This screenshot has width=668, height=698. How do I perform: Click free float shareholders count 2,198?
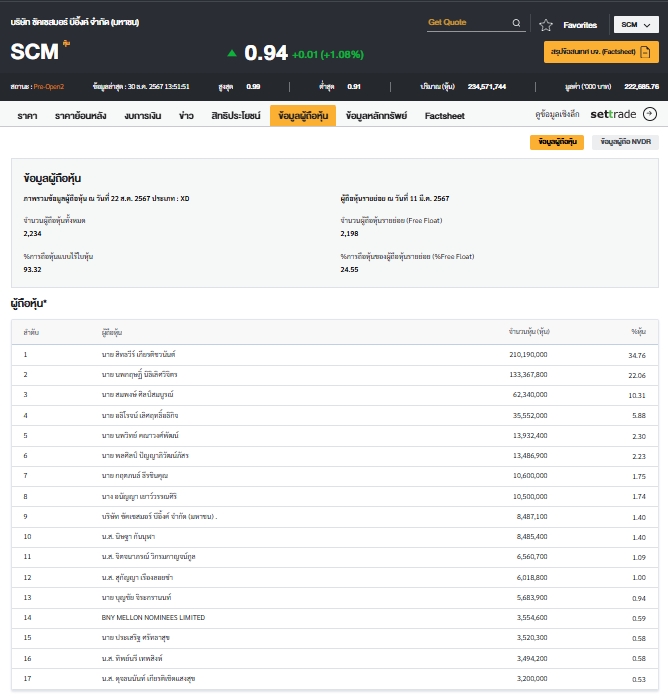(349, 233)
